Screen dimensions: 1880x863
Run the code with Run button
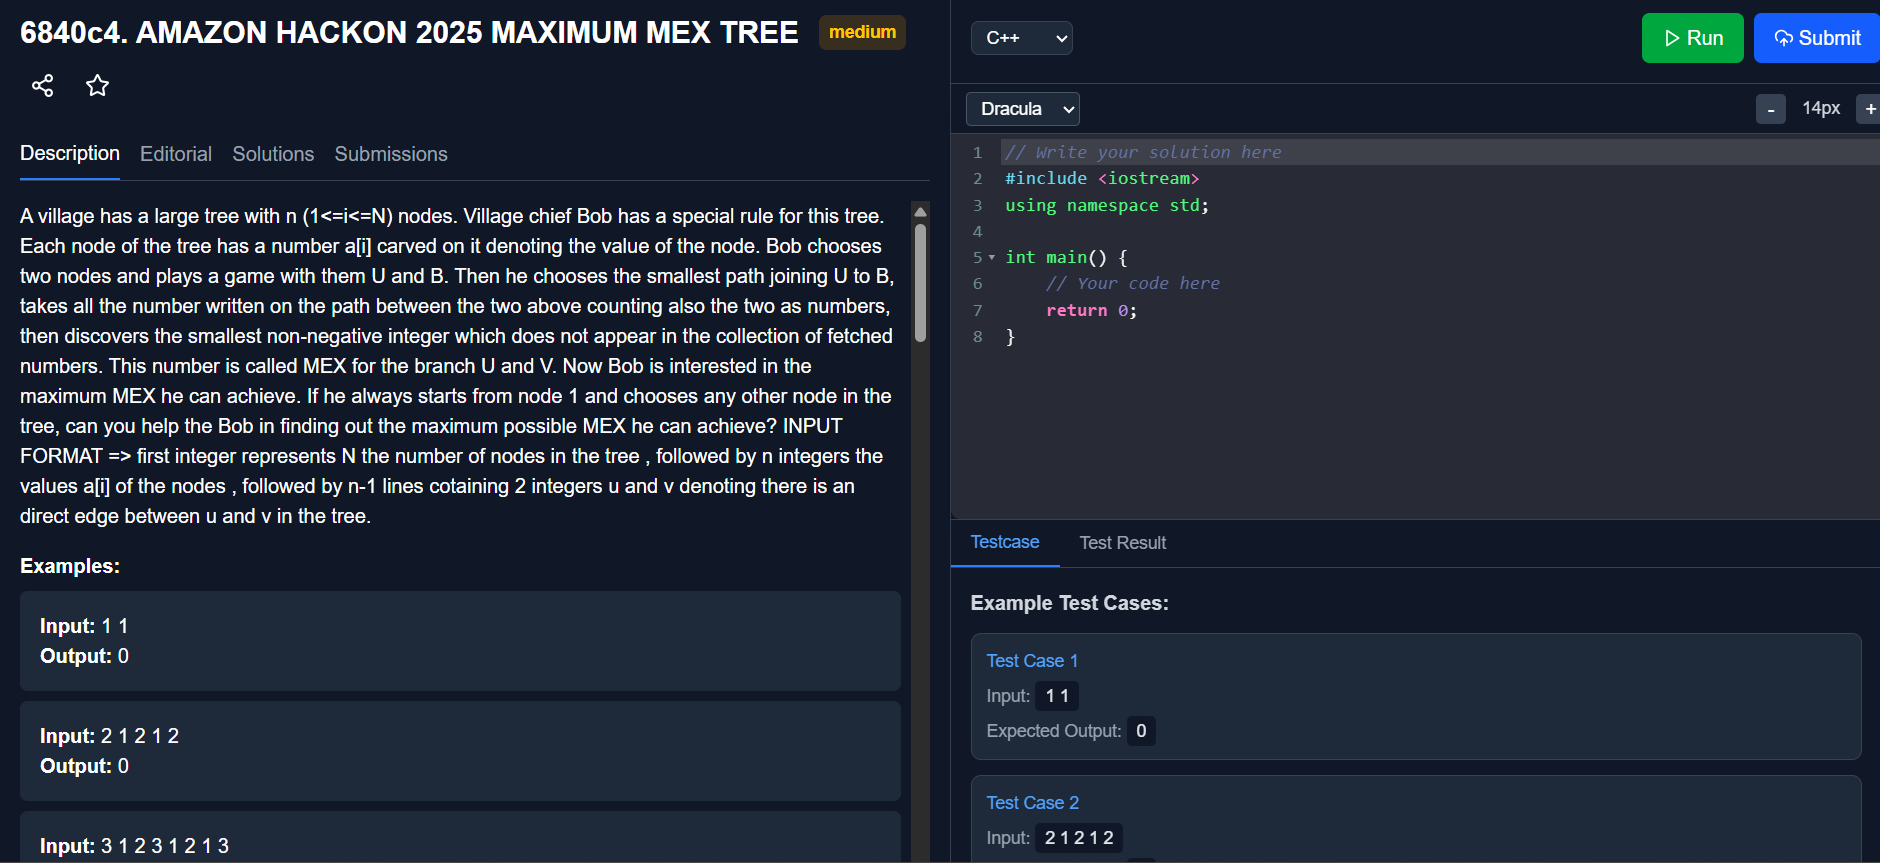(1692, 38)
